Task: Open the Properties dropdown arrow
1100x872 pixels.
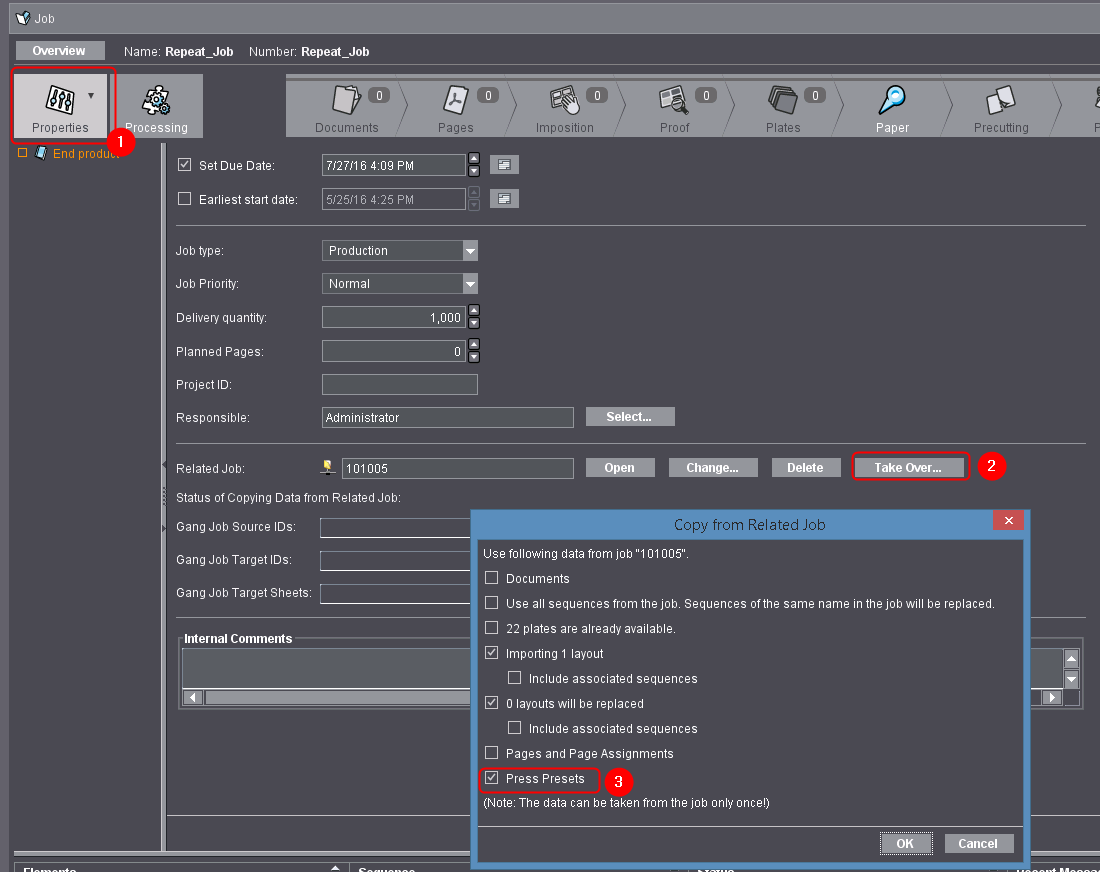Action: tap(92, 96)
